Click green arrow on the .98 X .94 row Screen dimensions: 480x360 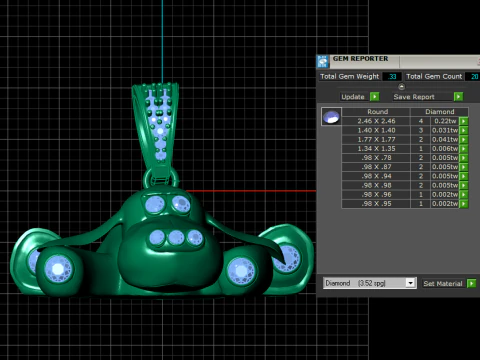pyautogui.click(x=464, y=176)
